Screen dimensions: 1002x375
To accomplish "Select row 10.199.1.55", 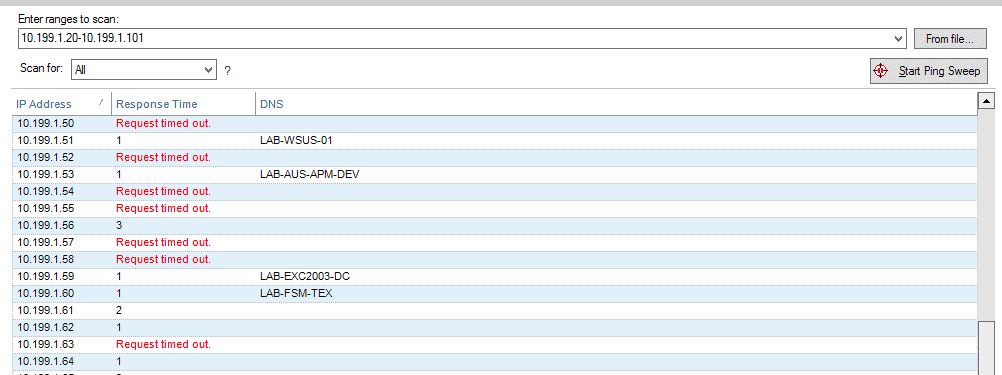I will (495, 208).
